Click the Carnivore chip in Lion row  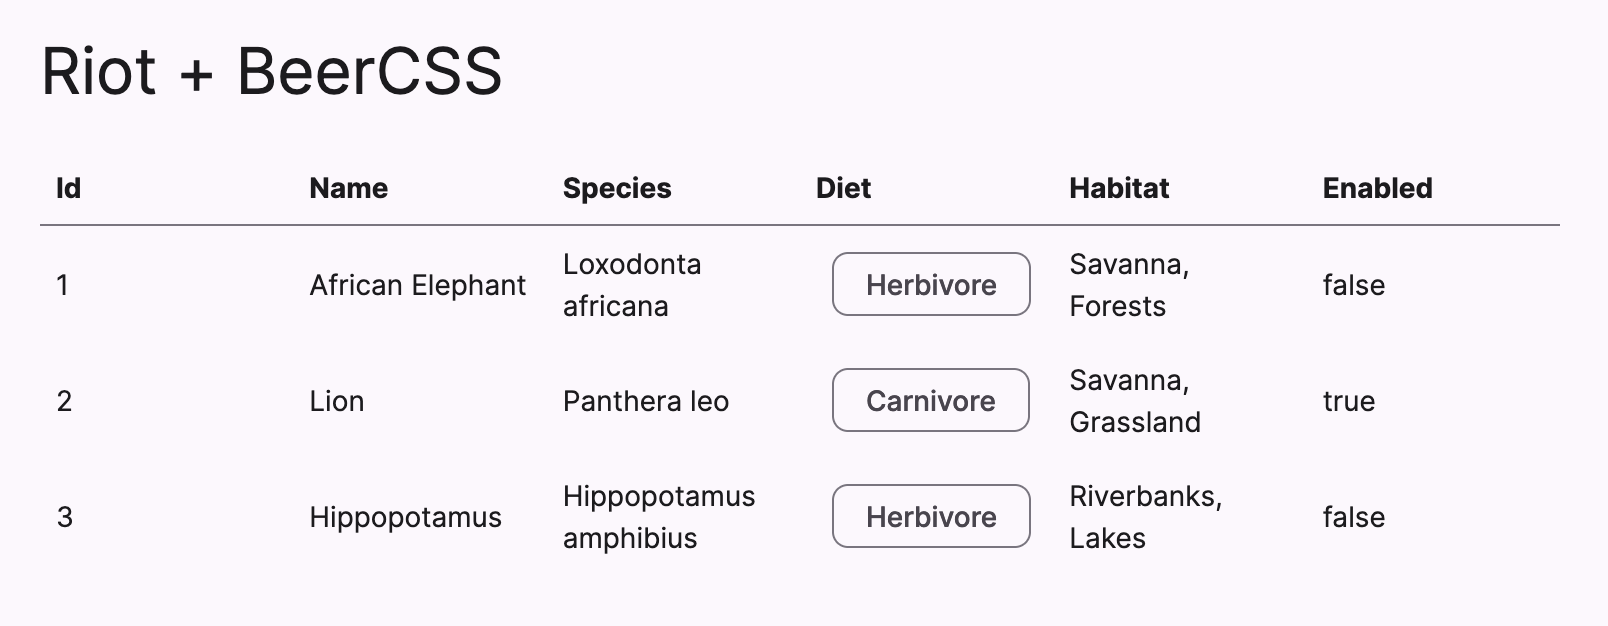tap(930, 401)
